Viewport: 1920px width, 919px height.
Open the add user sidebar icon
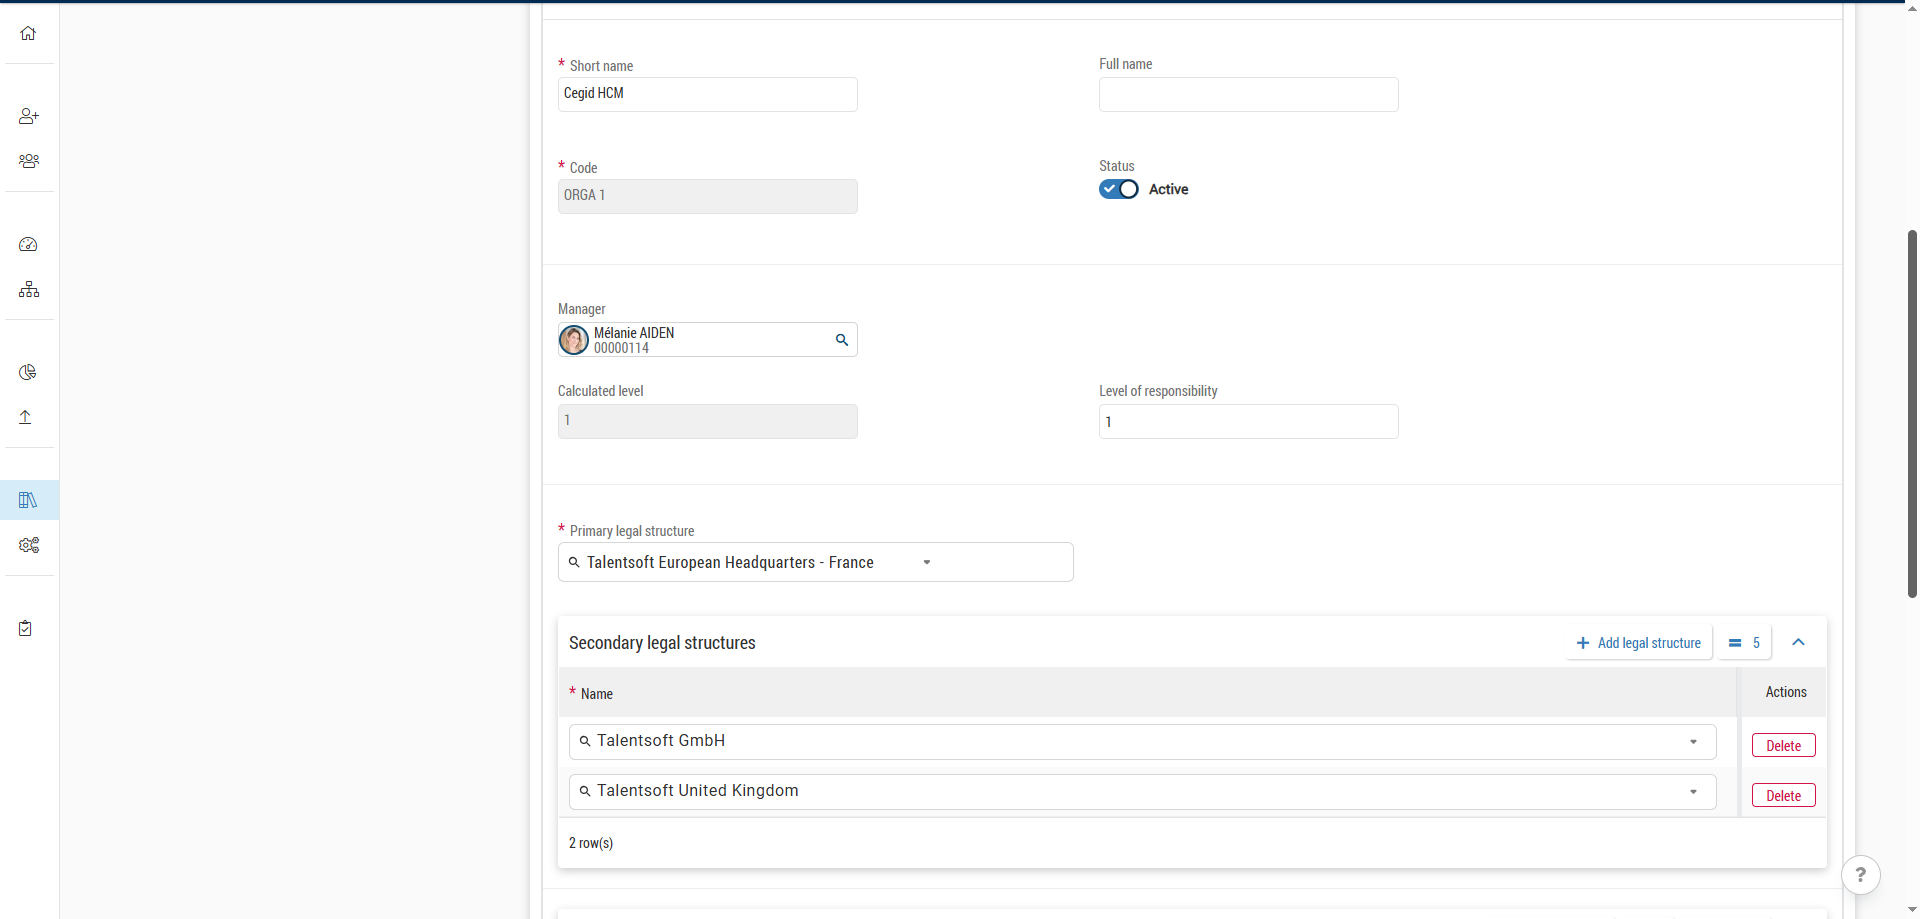pos(28,116)
